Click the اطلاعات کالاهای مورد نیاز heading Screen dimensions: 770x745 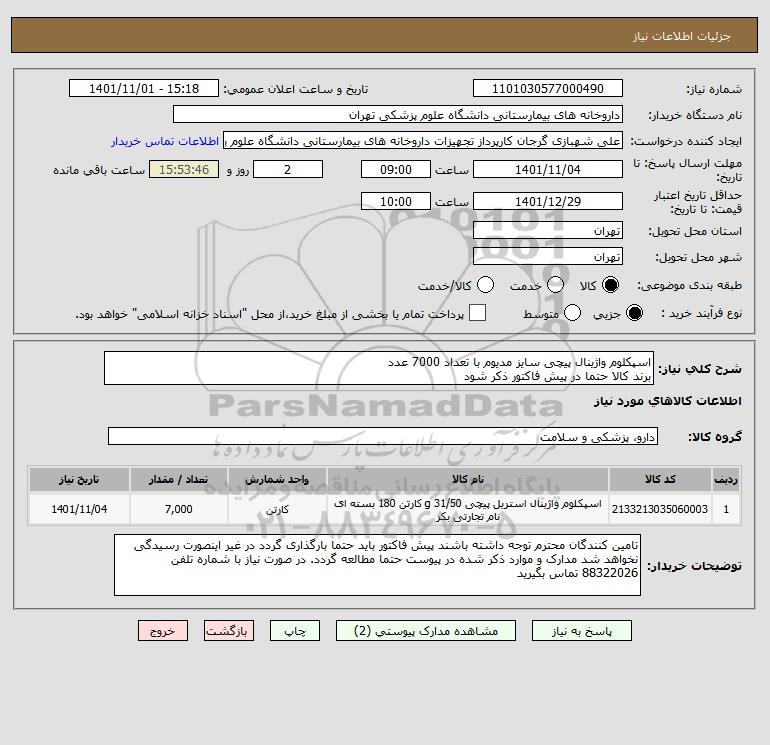(668, 401)
